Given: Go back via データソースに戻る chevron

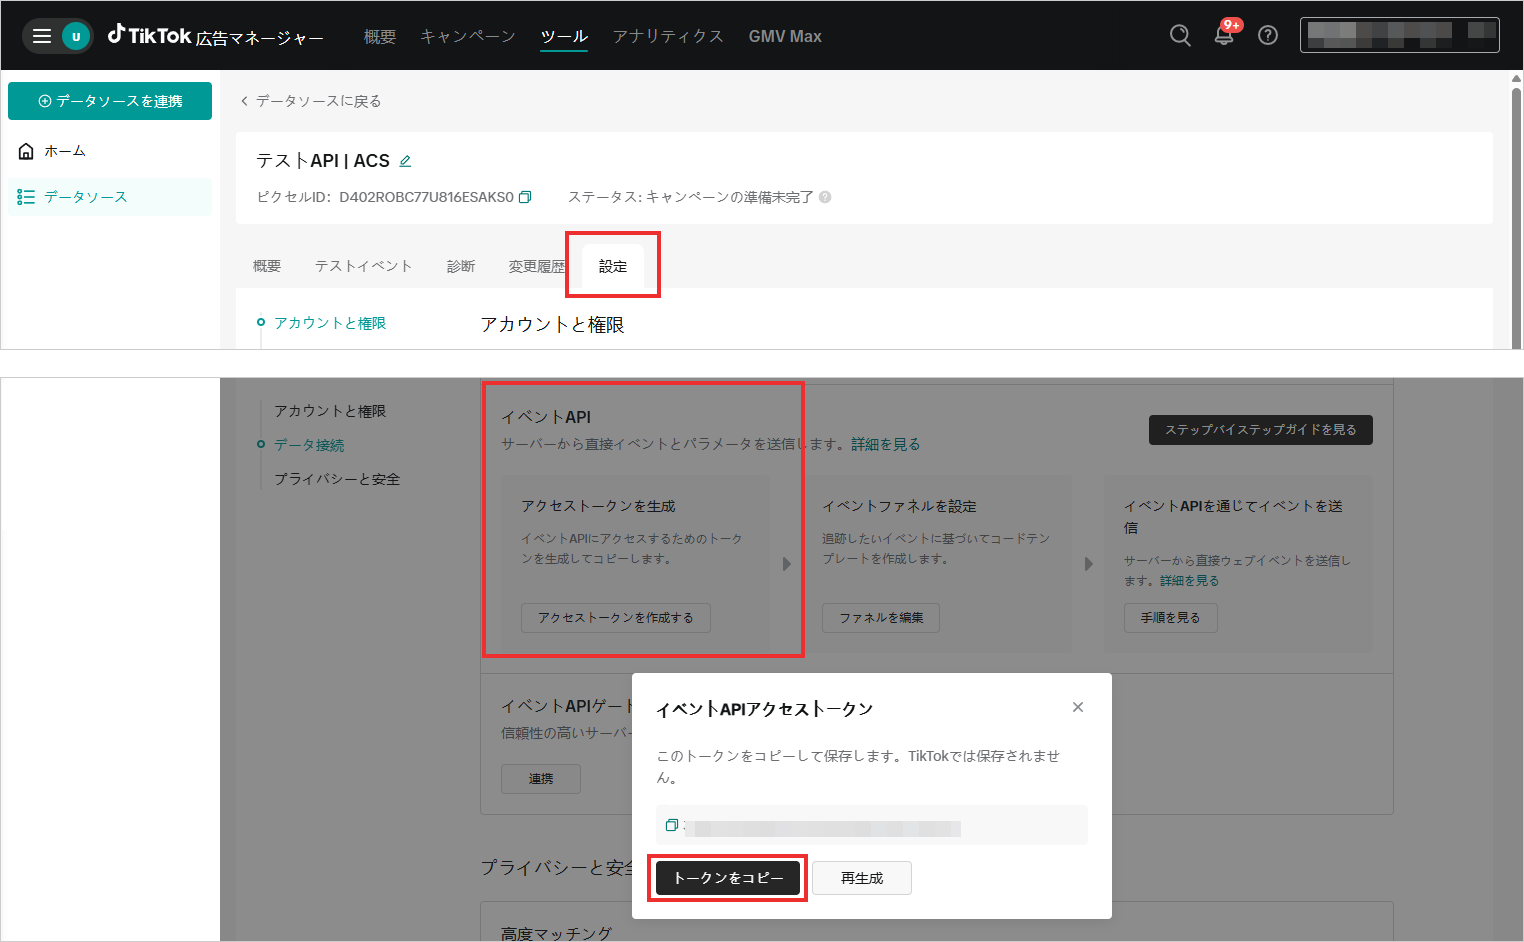Looking at the screenshot, I should [x=245, y=100].
